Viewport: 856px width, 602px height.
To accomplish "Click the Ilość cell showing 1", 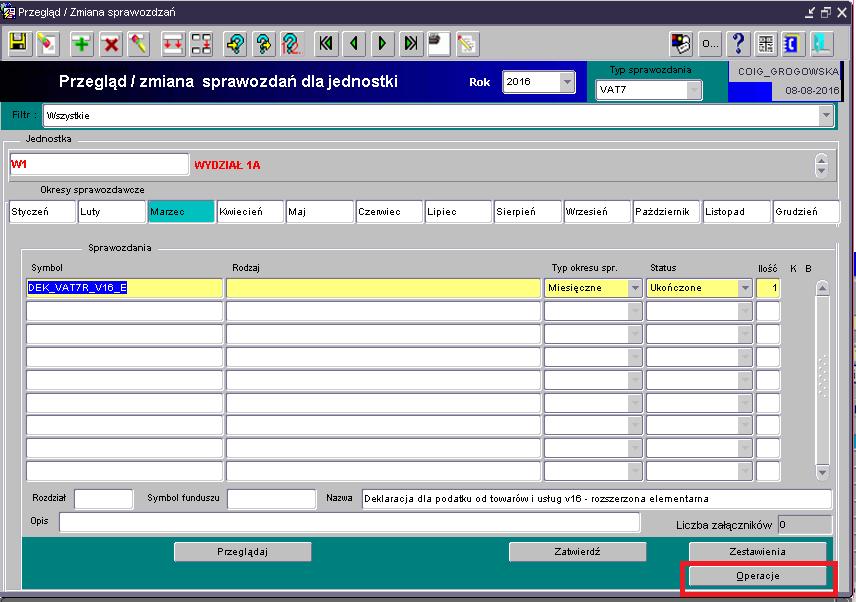I will tap(768, 288).
